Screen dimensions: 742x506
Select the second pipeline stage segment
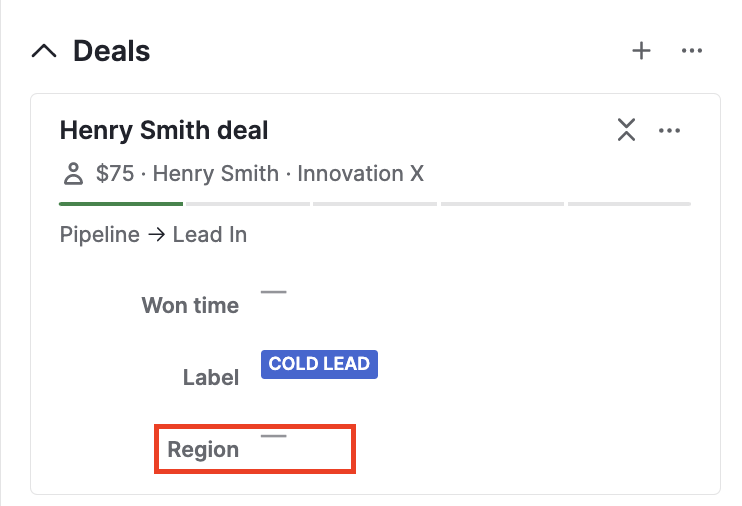pos(248,204)
